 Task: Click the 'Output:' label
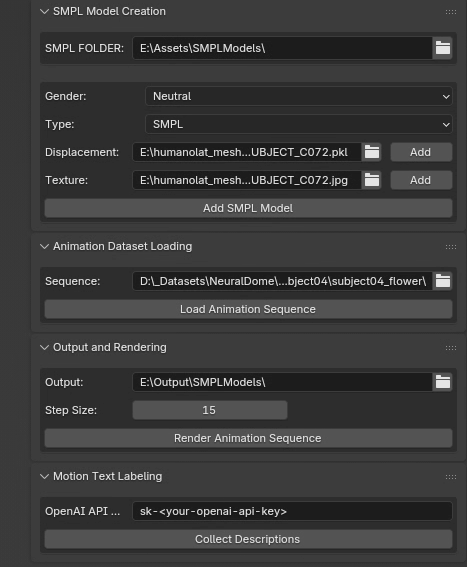[64, 382]
